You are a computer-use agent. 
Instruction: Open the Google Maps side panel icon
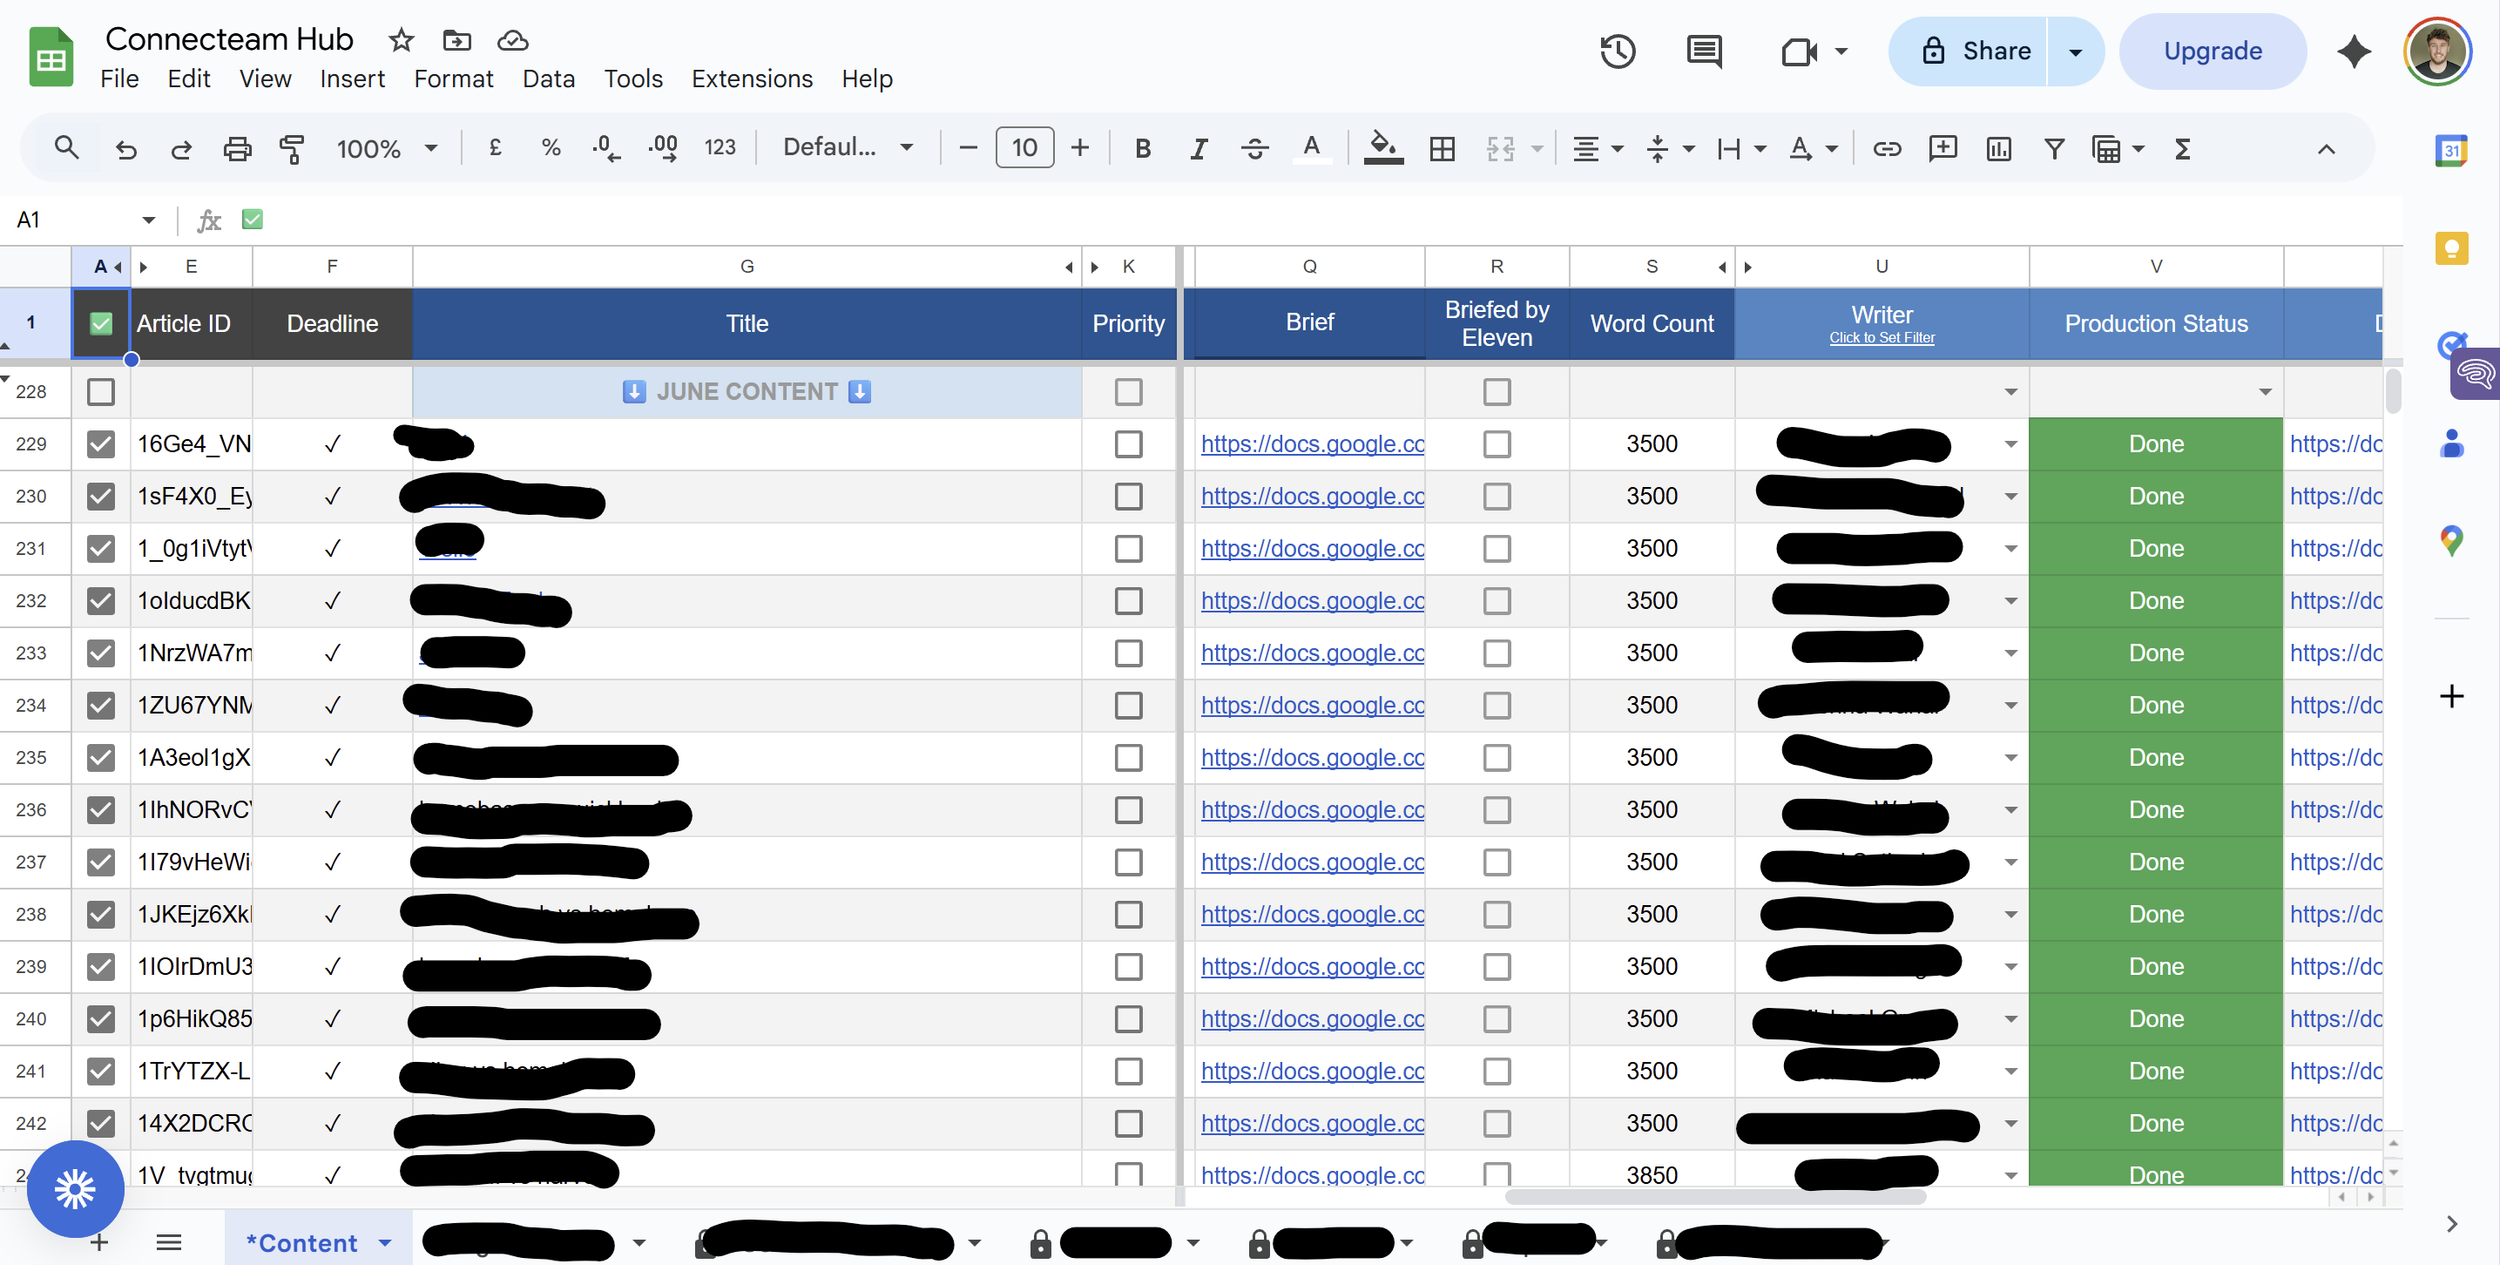coord(2451,541)
